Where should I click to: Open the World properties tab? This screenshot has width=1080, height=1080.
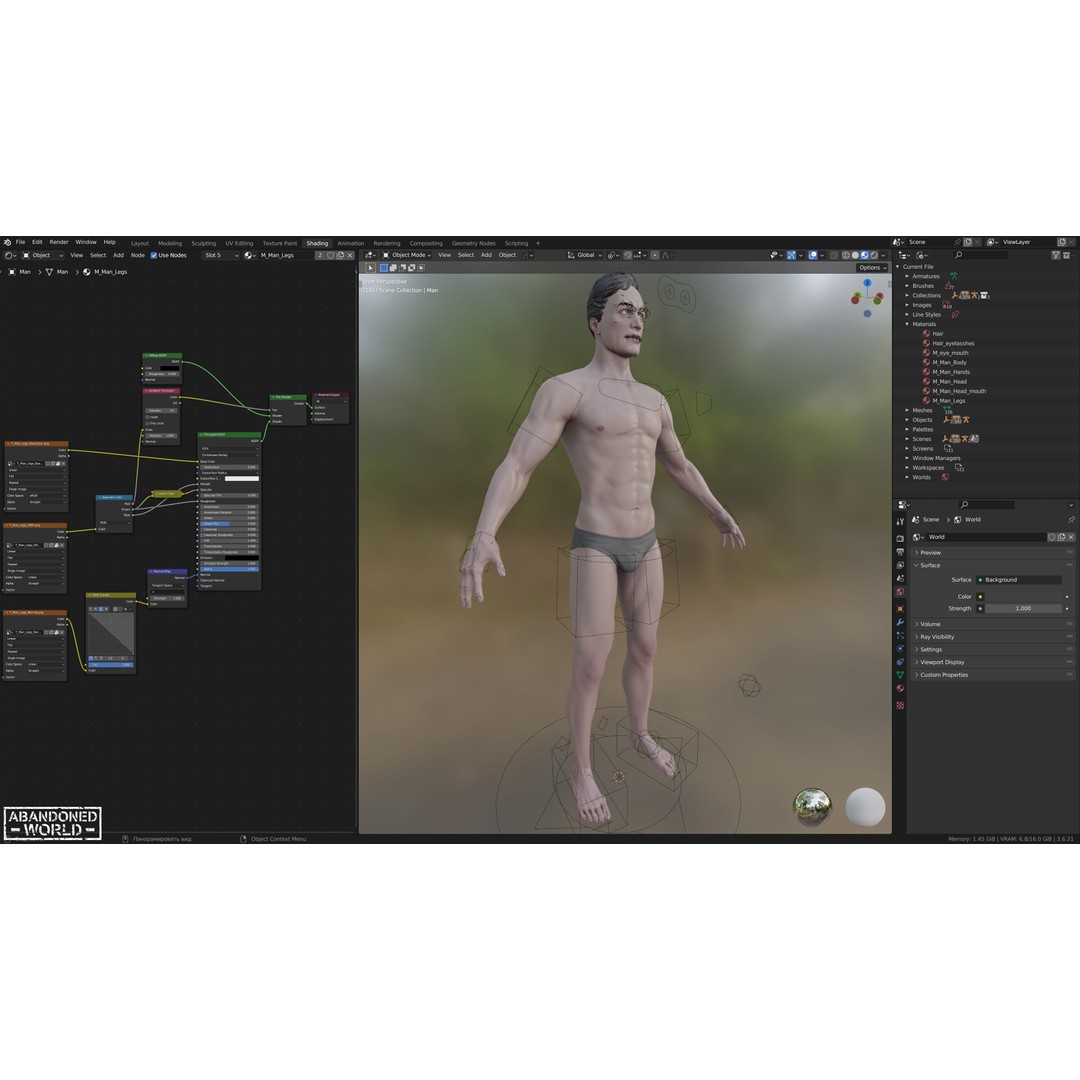[900, 592]
